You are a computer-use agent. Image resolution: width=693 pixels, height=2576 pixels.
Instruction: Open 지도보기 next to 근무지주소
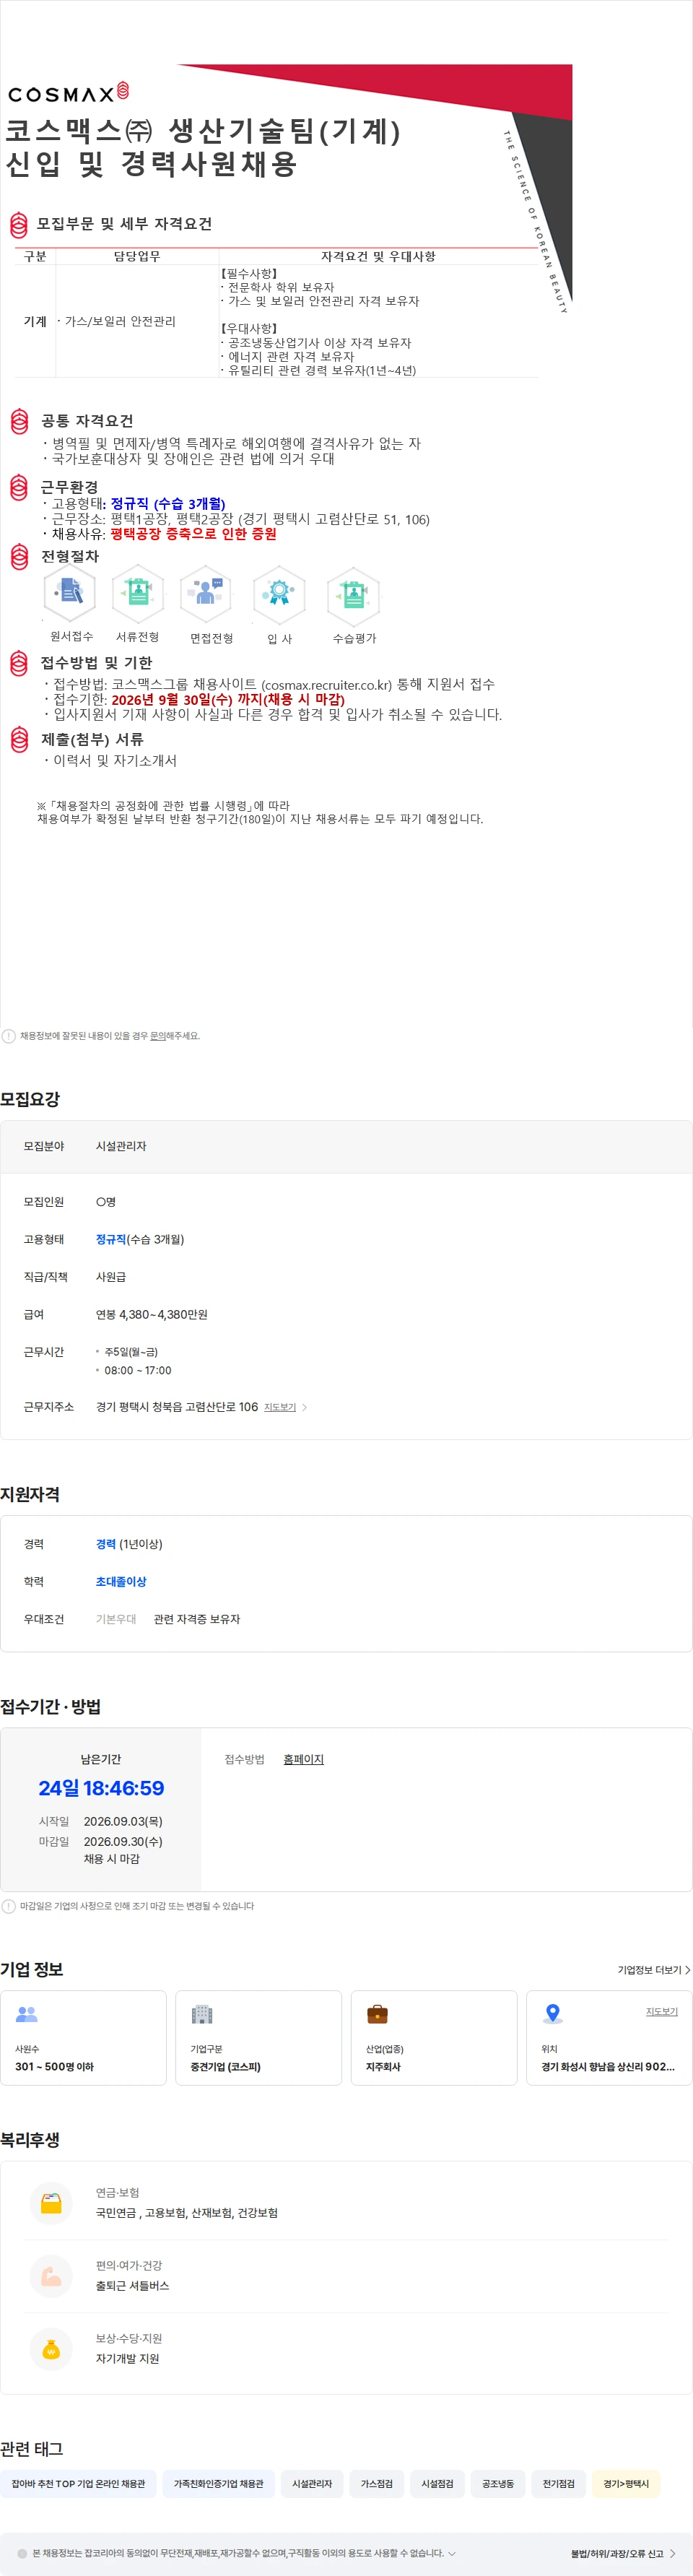(x=280, y=1407)
